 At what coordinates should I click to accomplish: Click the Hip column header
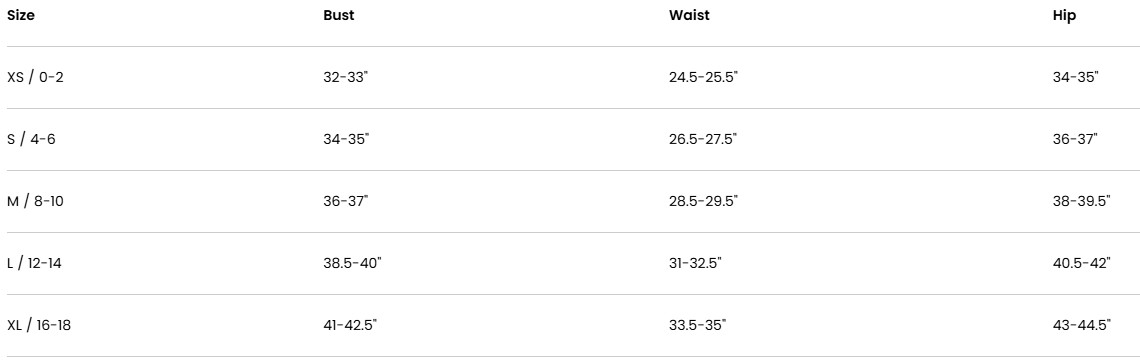point(1064,16)
